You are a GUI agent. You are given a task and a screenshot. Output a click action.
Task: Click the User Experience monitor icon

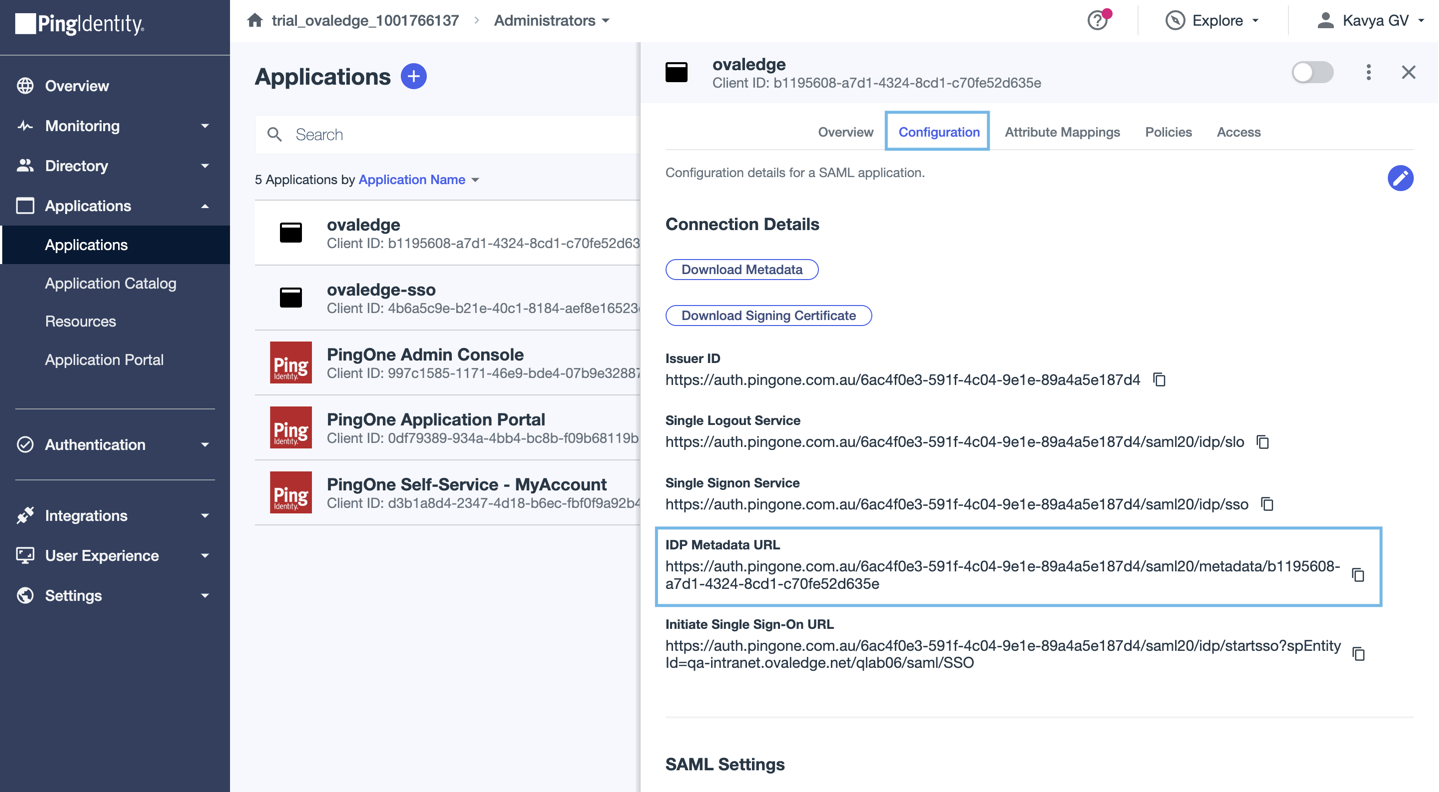click(25, 556)
